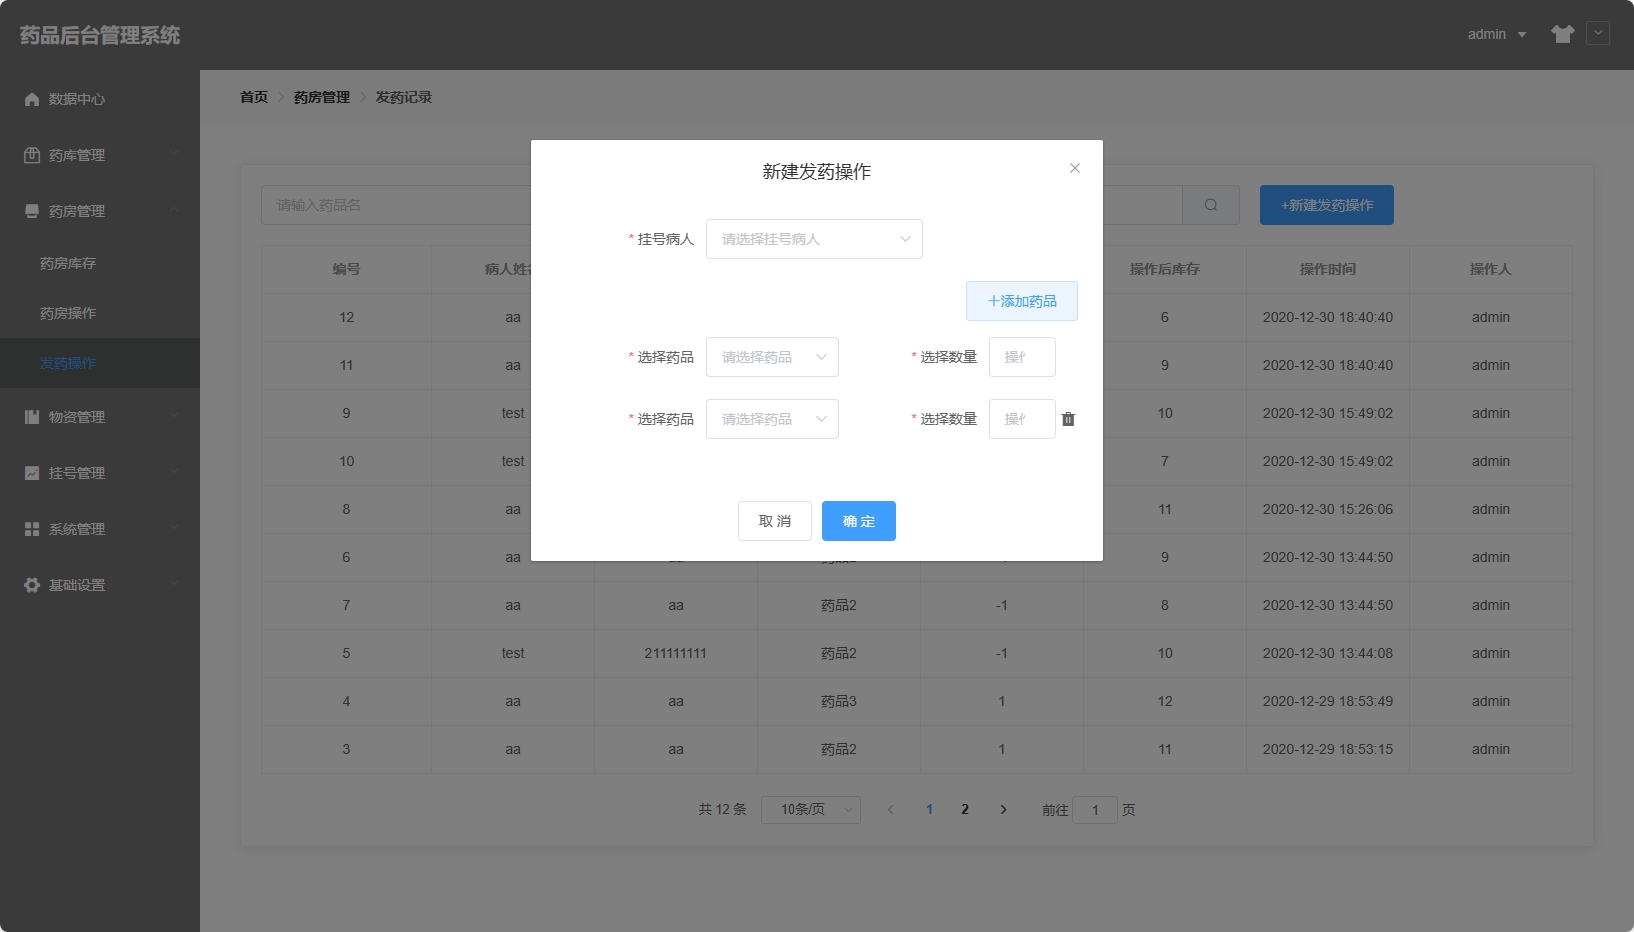The image size is (1634, 932).
Task: Confirm with the 确定 button
Action: pos(859,521)
